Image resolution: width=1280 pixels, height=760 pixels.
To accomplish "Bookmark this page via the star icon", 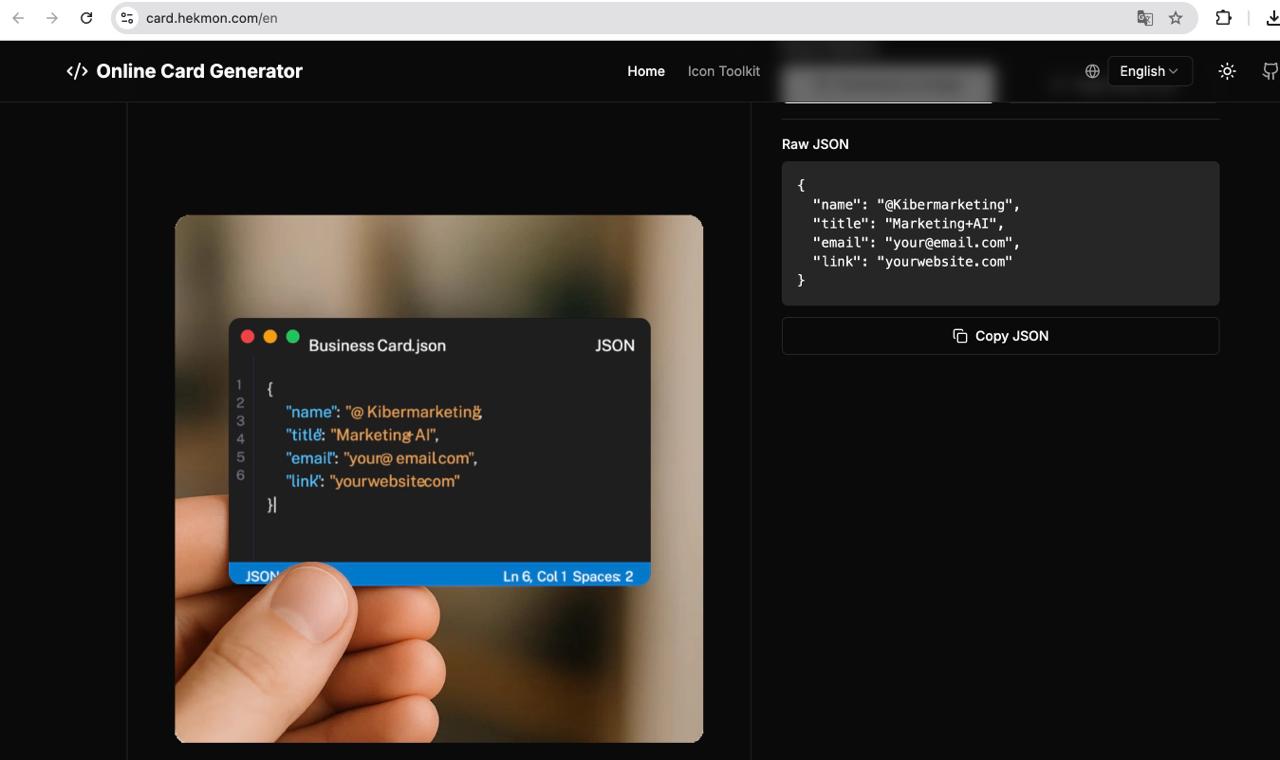I will 1176,18.
